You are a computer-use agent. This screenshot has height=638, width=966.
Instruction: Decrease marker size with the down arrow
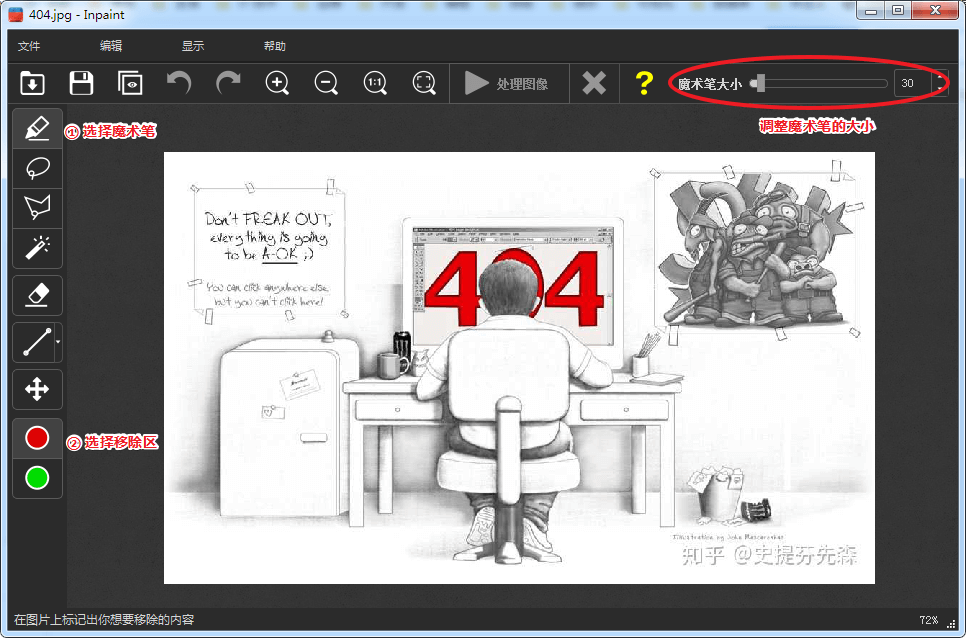(940, 89)
